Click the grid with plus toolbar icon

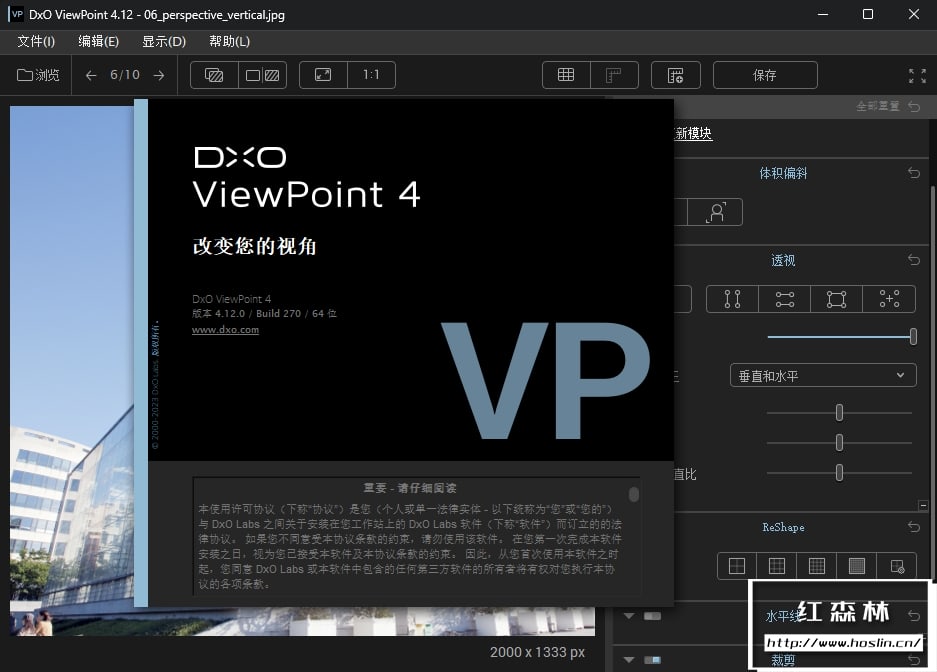point(676,75)
